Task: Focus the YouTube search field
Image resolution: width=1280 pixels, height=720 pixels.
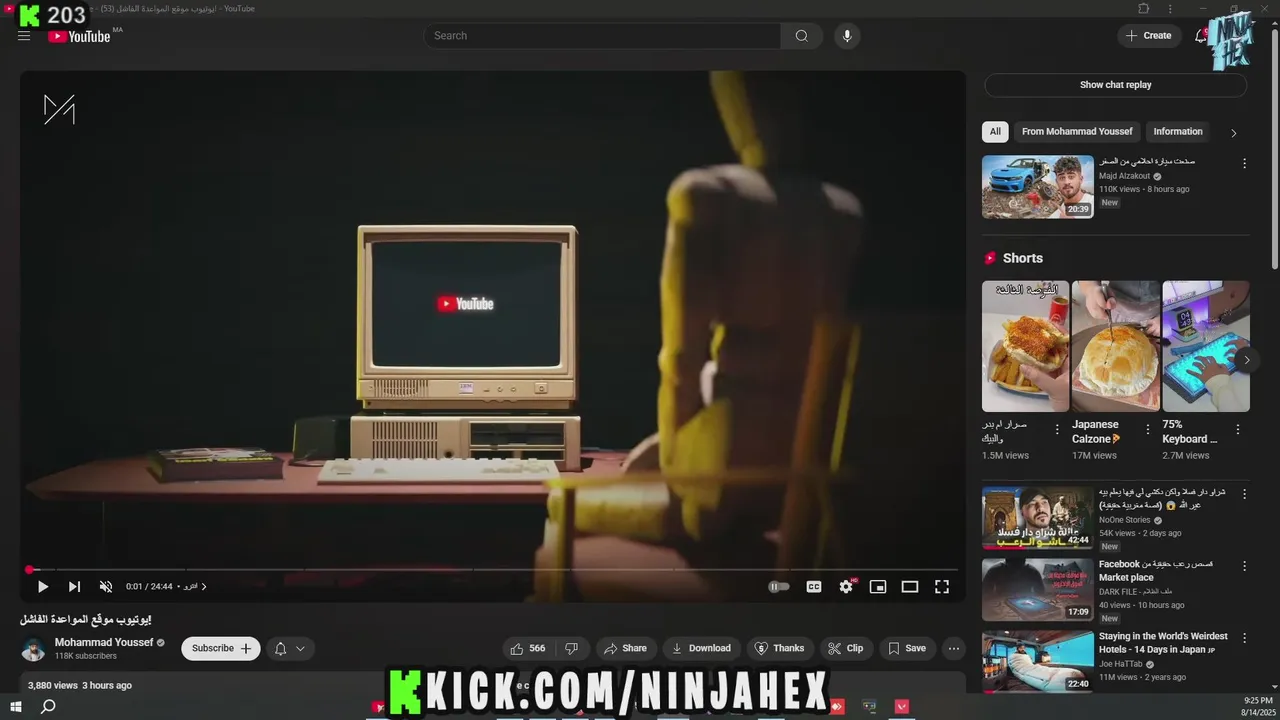Action: pos(602,36)
